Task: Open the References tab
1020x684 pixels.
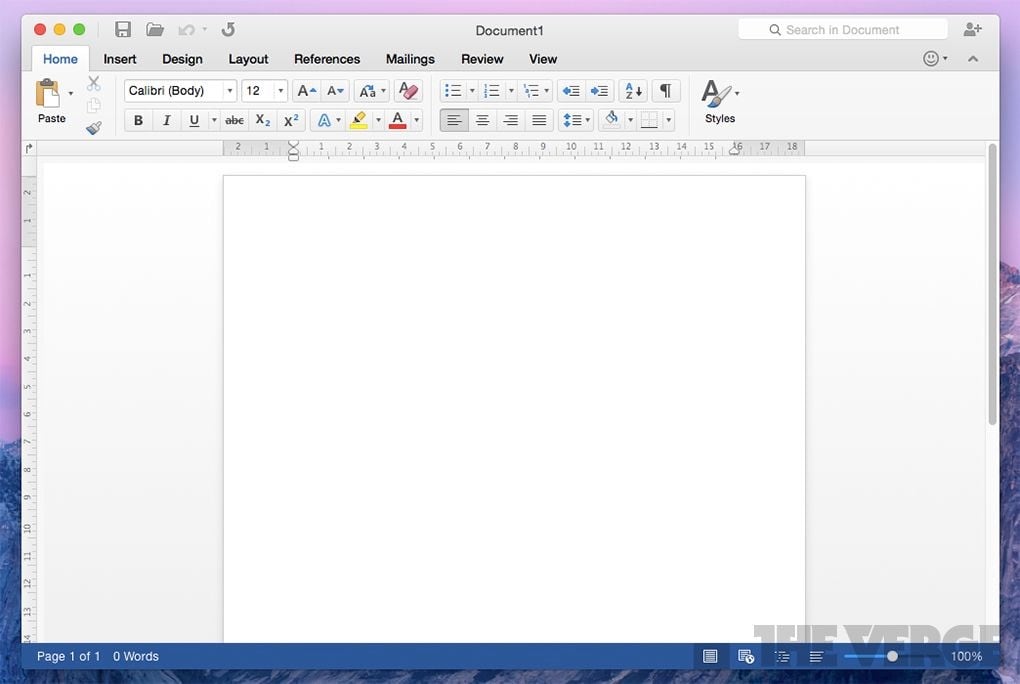Action: (327, 59)
